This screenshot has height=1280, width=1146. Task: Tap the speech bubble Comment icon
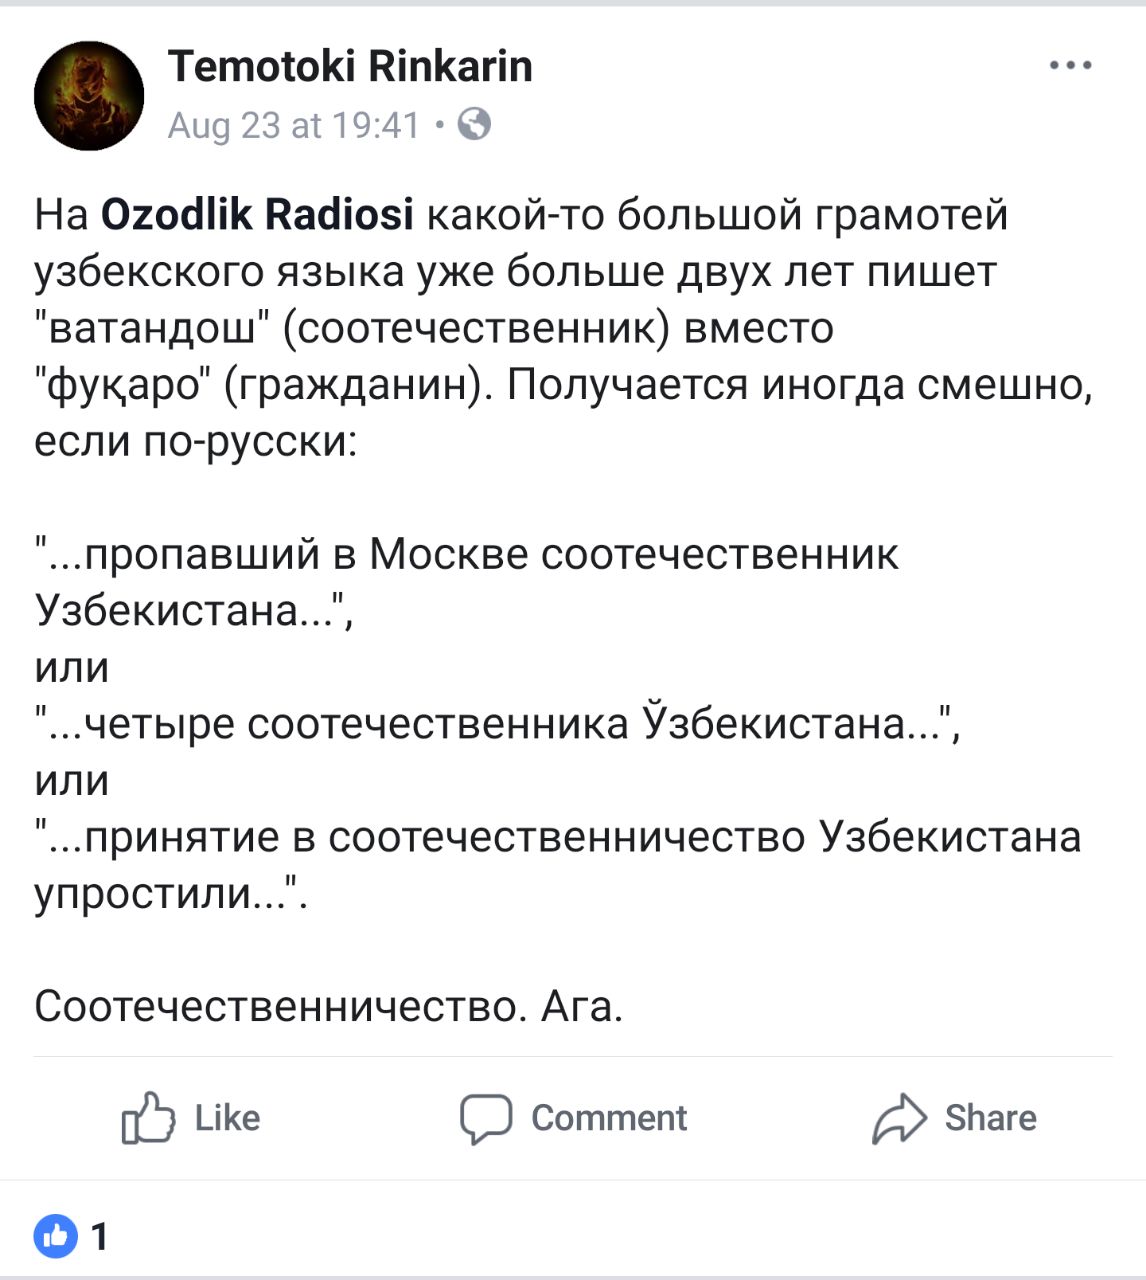(x=486, y=1118)
